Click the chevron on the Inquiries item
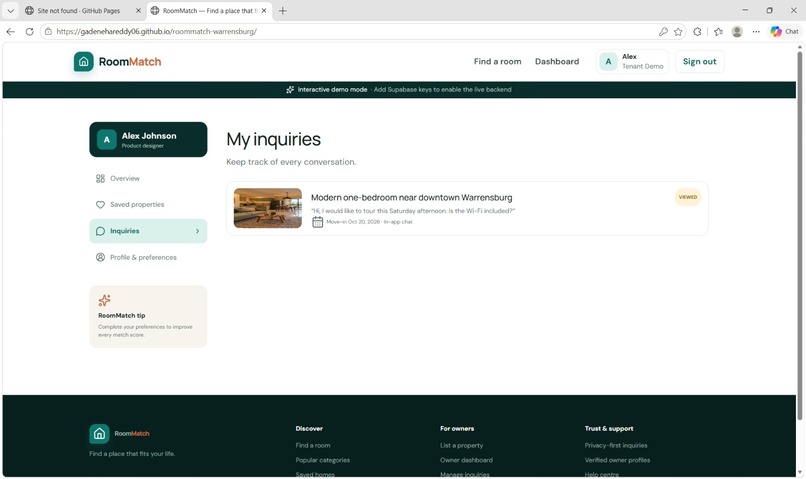This screenshot has width=806, height=479. click(x=197, y=231)
